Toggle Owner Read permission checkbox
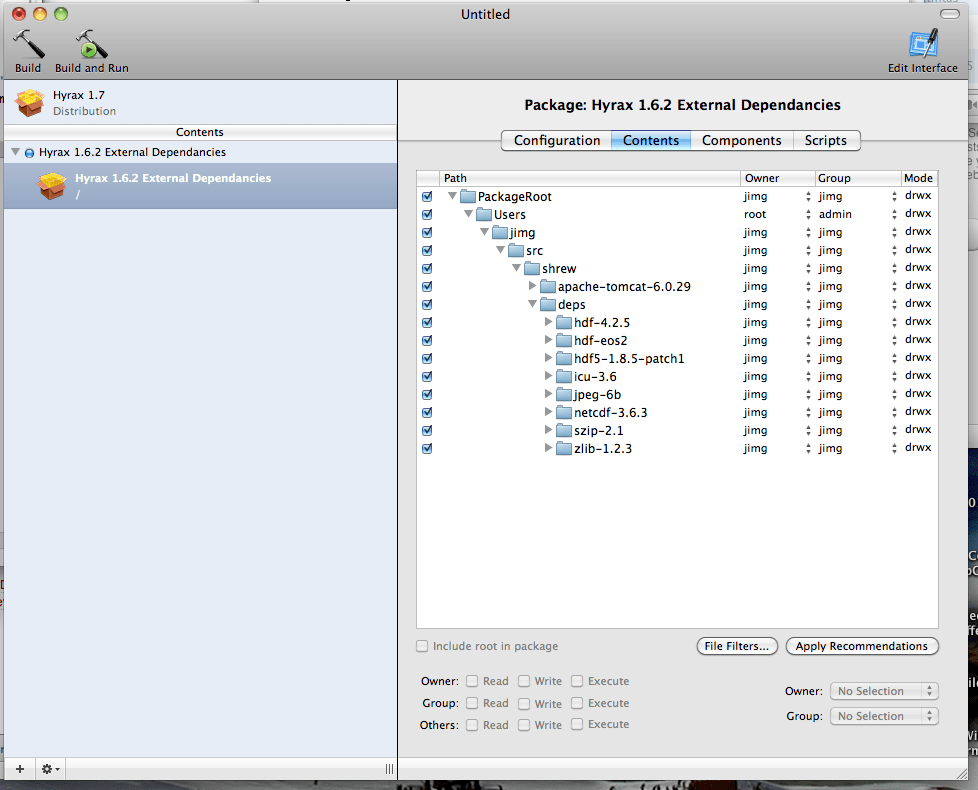The image size is (978, 790). click(472, 681)
